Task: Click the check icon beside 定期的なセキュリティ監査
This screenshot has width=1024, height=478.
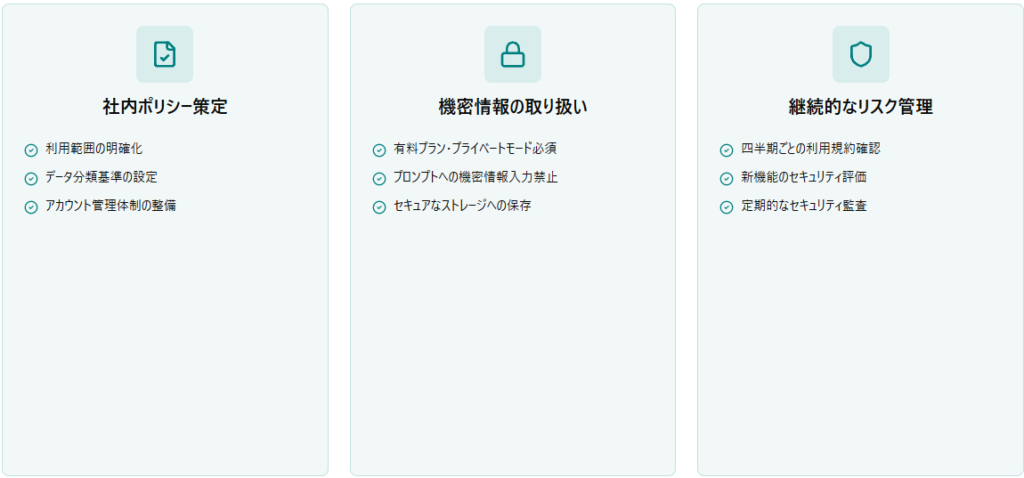Action: (x=727, y=207)
